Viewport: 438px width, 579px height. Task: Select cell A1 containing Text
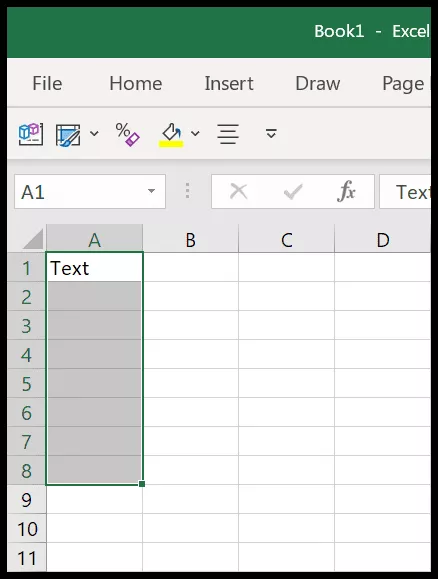point(95,267)
